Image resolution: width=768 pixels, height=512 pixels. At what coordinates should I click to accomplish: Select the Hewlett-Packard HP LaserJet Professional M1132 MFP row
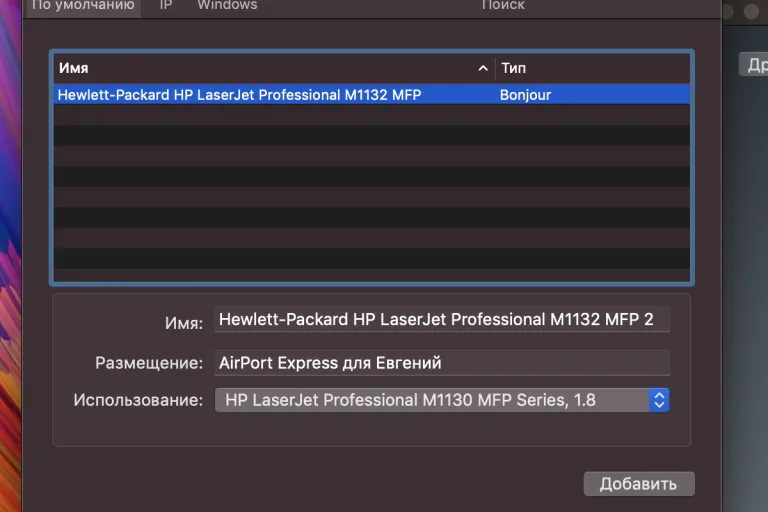pyautogui.click(x=372, y=95)
